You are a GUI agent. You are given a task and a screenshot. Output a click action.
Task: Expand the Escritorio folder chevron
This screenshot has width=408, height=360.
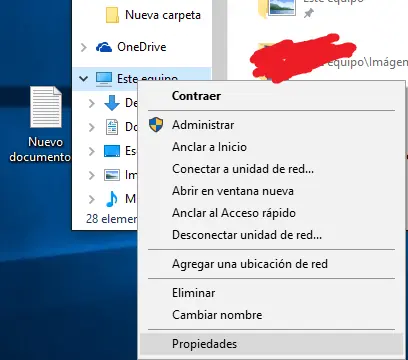pyautogui.click(x=92, y=151)
